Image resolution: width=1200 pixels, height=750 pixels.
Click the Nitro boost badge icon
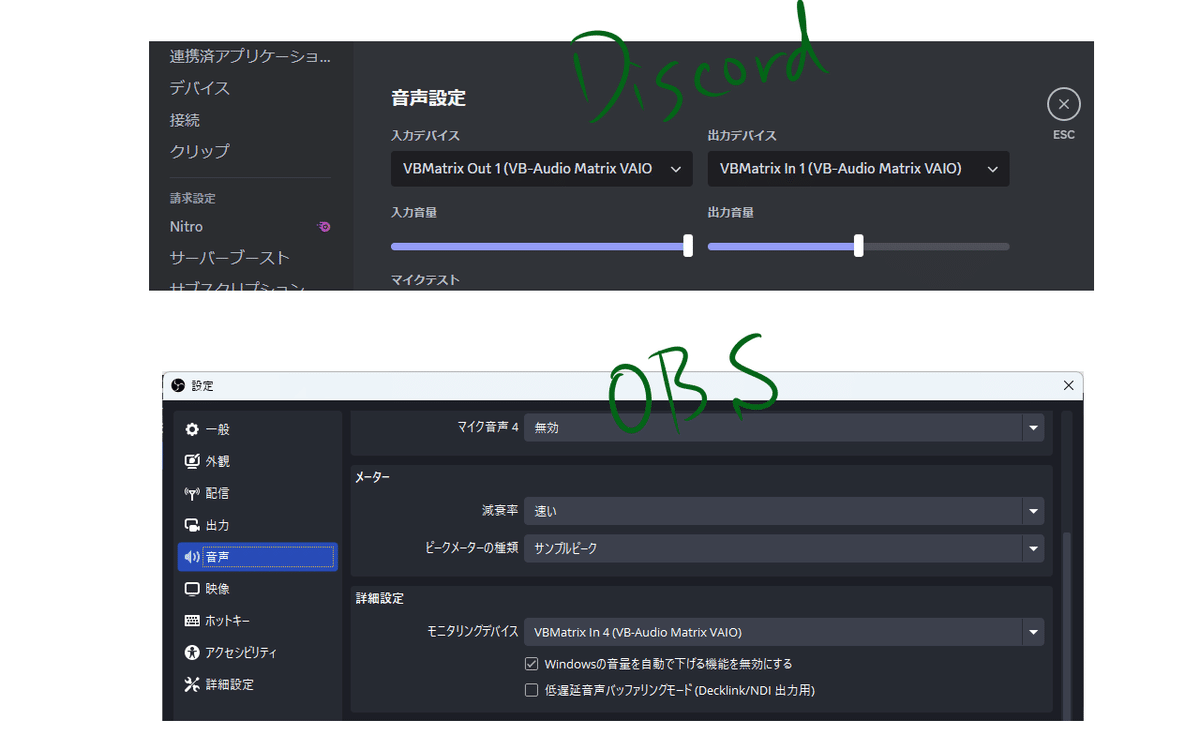322,226
